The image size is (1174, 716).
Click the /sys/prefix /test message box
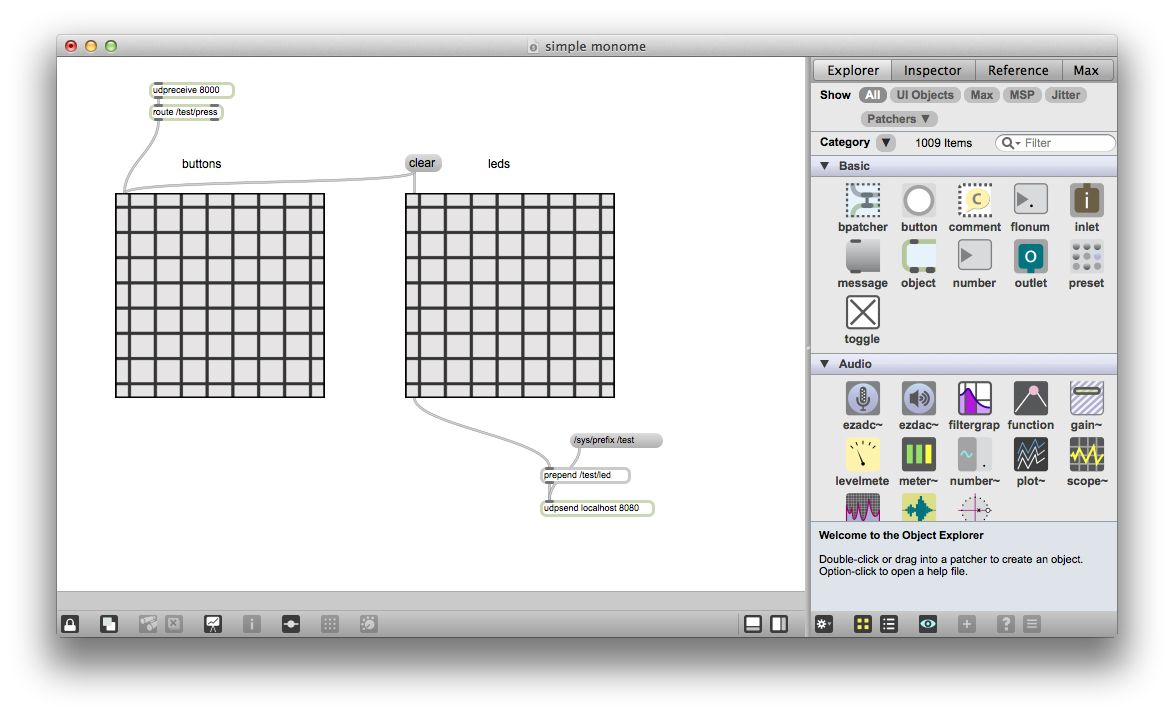612,440
